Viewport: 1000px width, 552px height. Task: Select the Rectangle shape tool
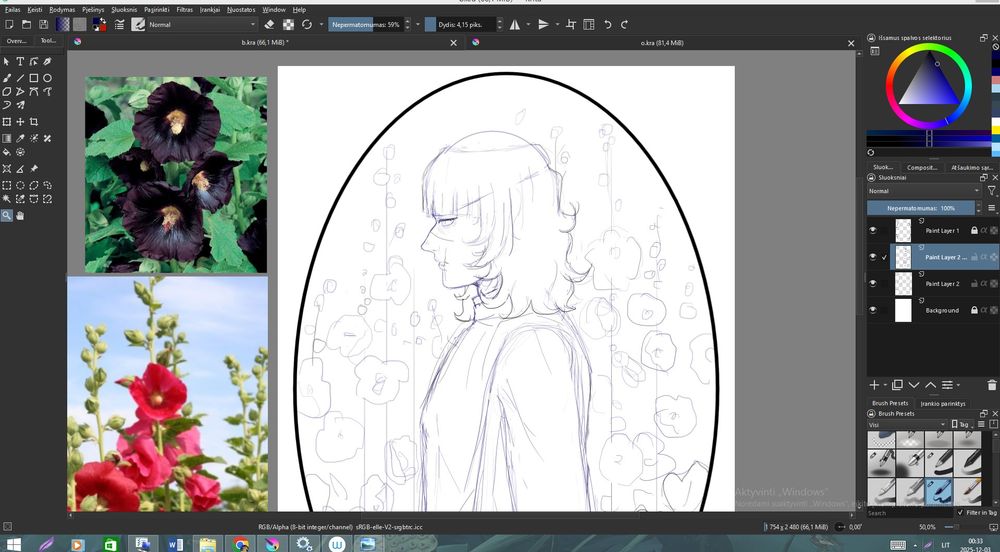coord(33,78)
